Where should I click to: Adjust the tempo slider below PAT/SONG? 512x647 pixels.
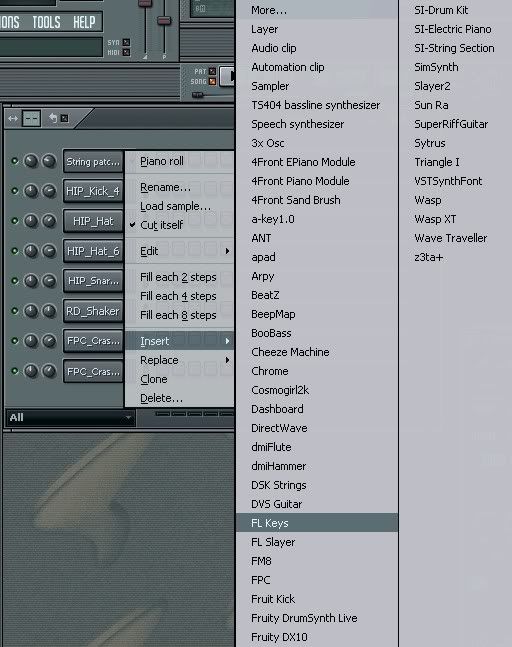[198, 95]
